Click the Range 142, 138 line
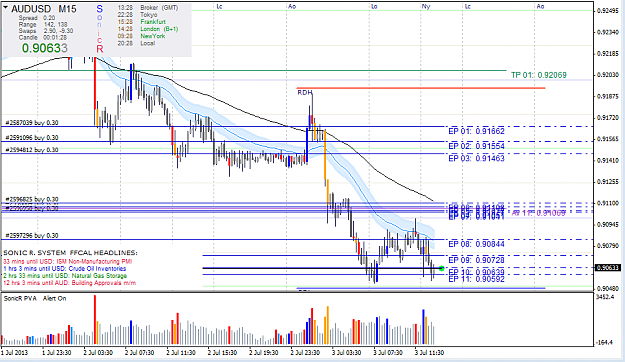Screen dimensions: 625x362 click(43, 24)
